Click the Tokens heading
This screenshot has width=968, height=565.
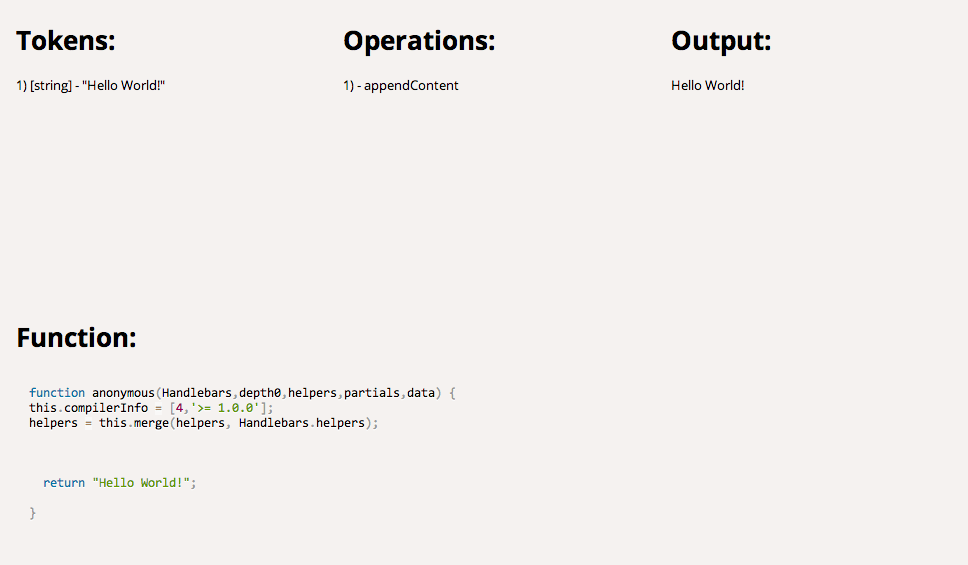[x=66, y=41]
